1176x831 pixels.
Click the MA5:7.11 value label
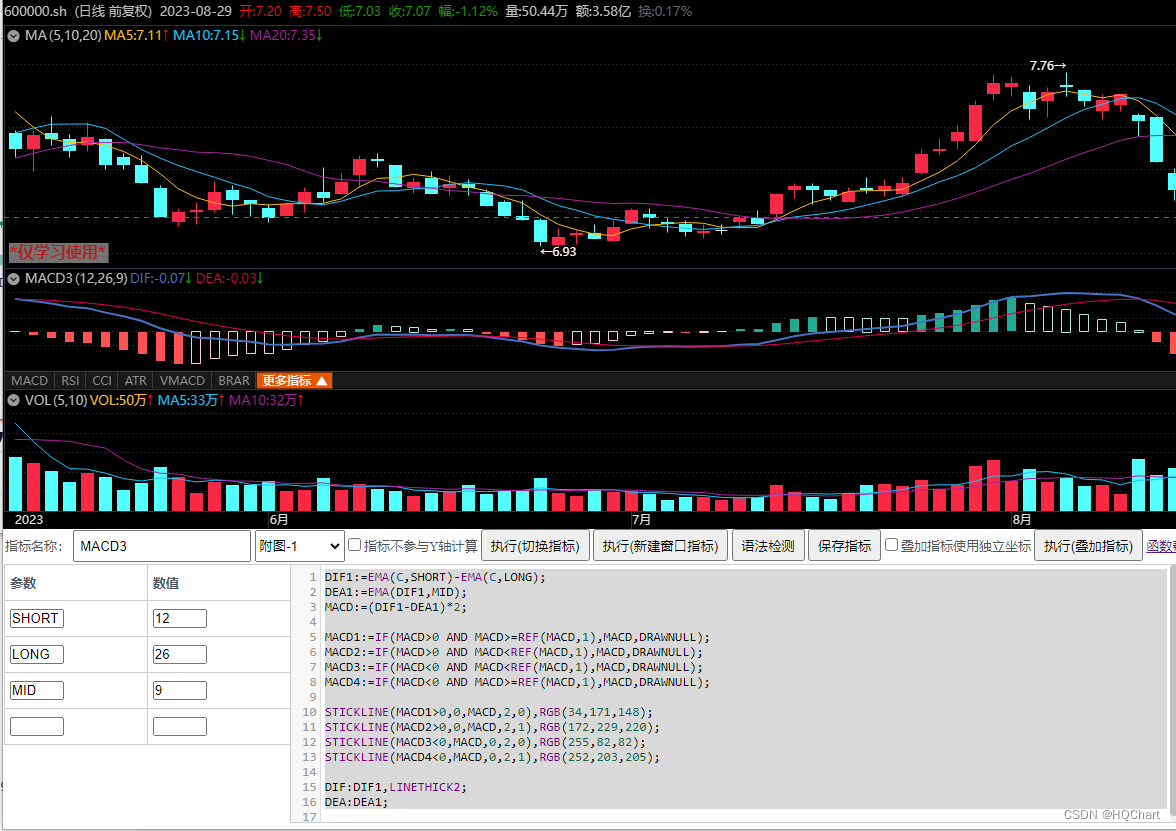(x=136, y=35)
